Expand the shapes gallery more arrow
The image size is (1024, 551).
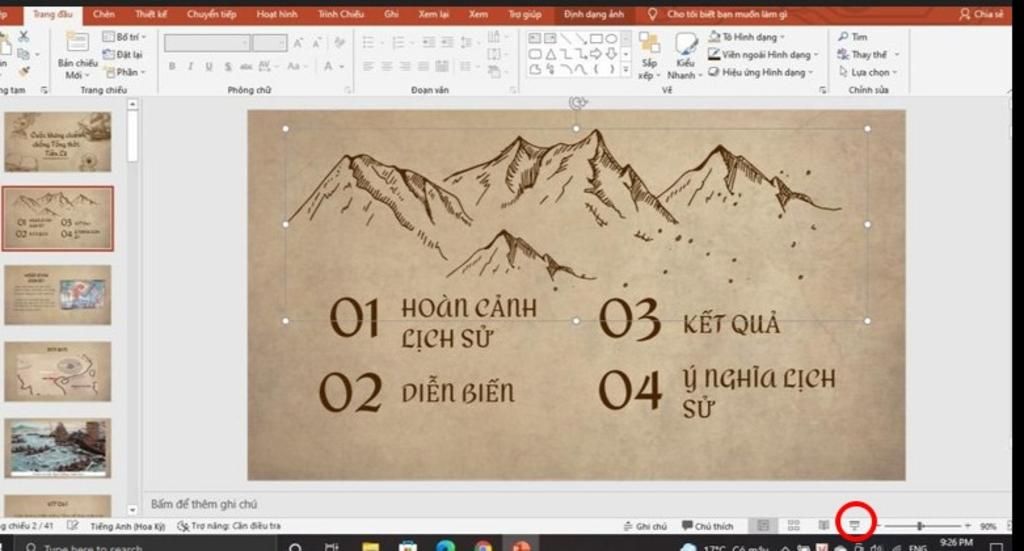[x=626, y=69]
